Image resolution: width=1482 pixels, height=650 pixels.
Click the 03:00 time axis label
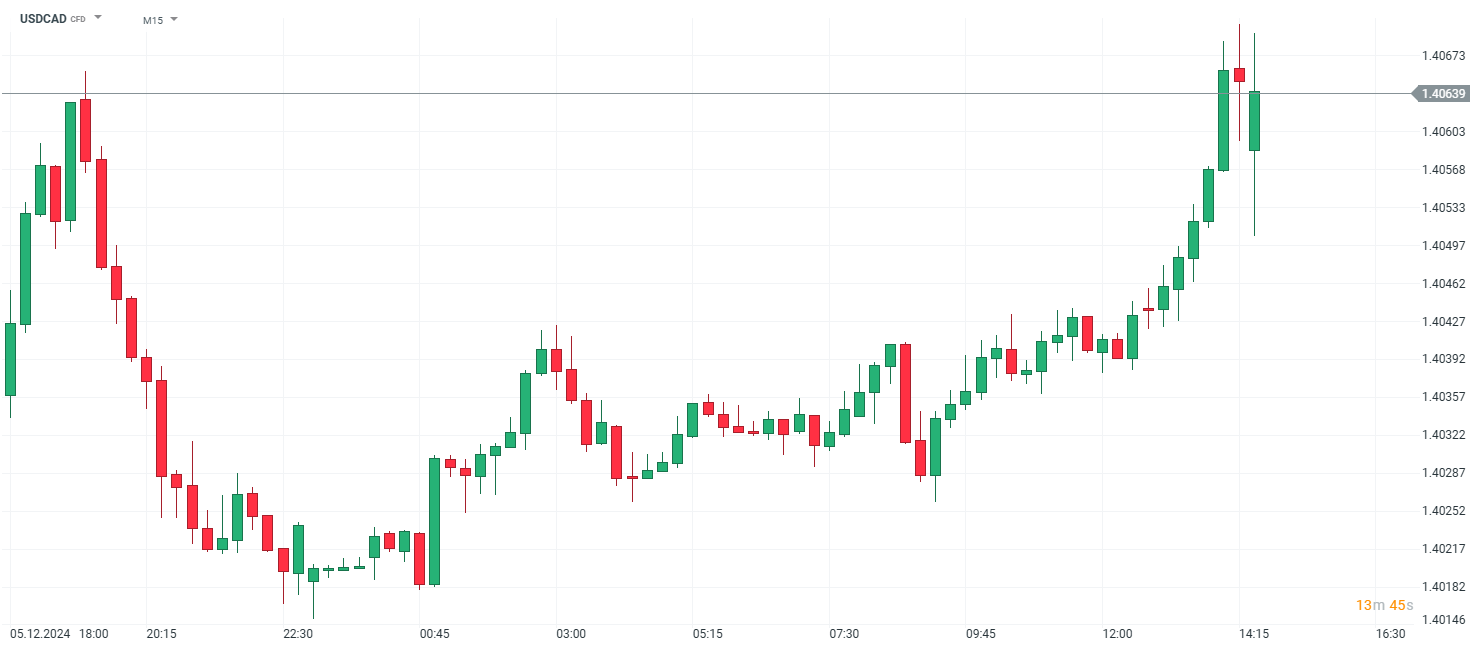tap(571, 634)
